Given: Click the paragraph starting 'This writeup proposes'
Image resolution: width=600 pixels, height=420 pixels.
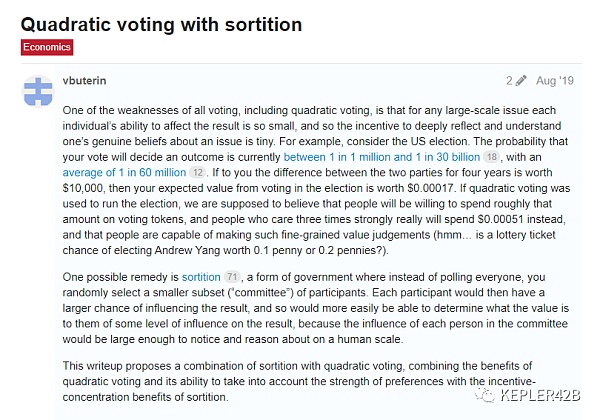Looking at the screenshot, I should [300, 384].
